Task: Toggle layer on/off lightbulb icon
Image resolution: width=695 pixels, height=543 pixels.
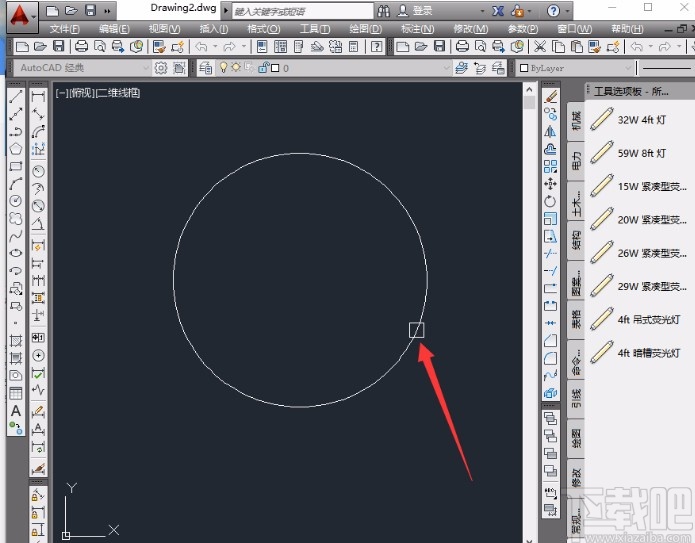Action: pos(222,68)
